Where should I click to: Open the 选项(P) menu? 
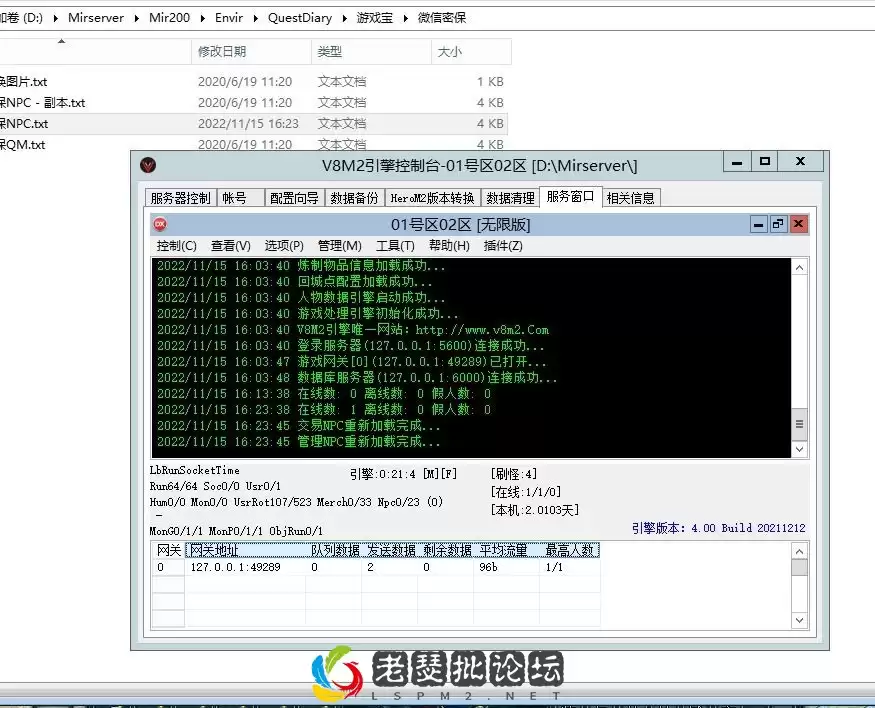click(x=284, y=246)
